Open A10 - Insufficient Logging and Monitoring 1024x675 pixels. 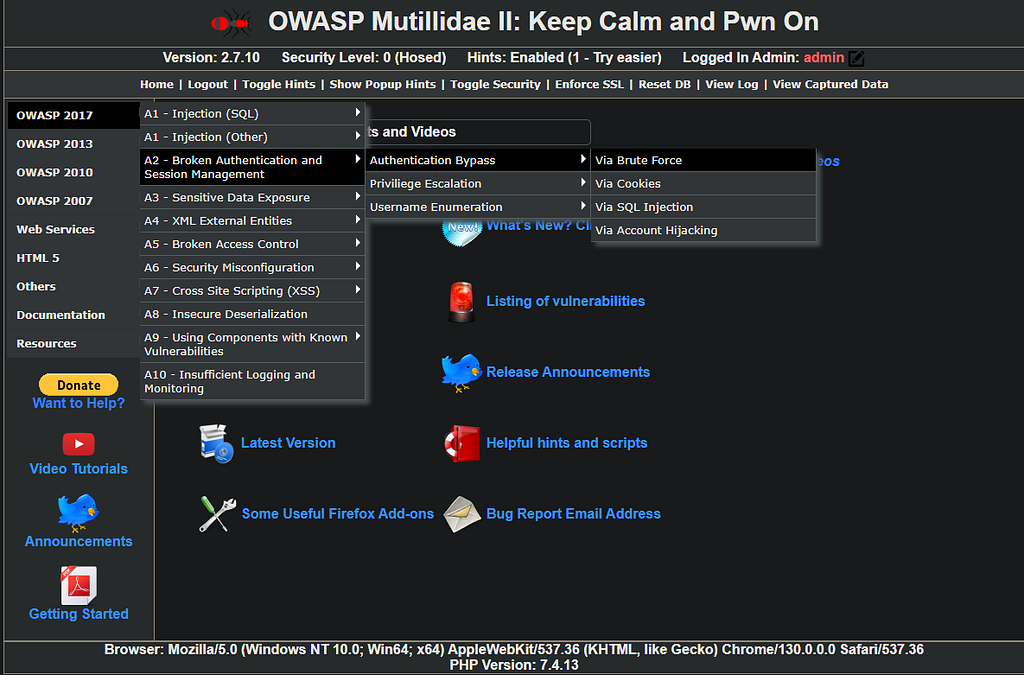(x=252, y=381)
